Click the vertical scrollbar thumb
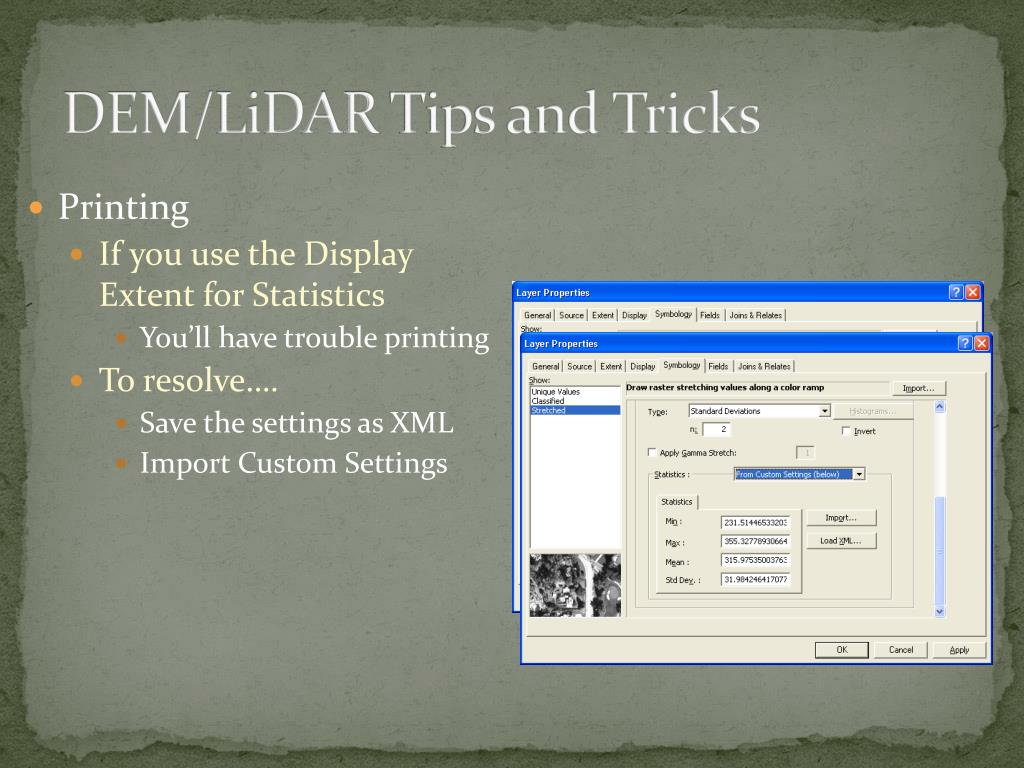Viewport: 1024px width, 768px height. pyautogui.click(x=940, y=551)
